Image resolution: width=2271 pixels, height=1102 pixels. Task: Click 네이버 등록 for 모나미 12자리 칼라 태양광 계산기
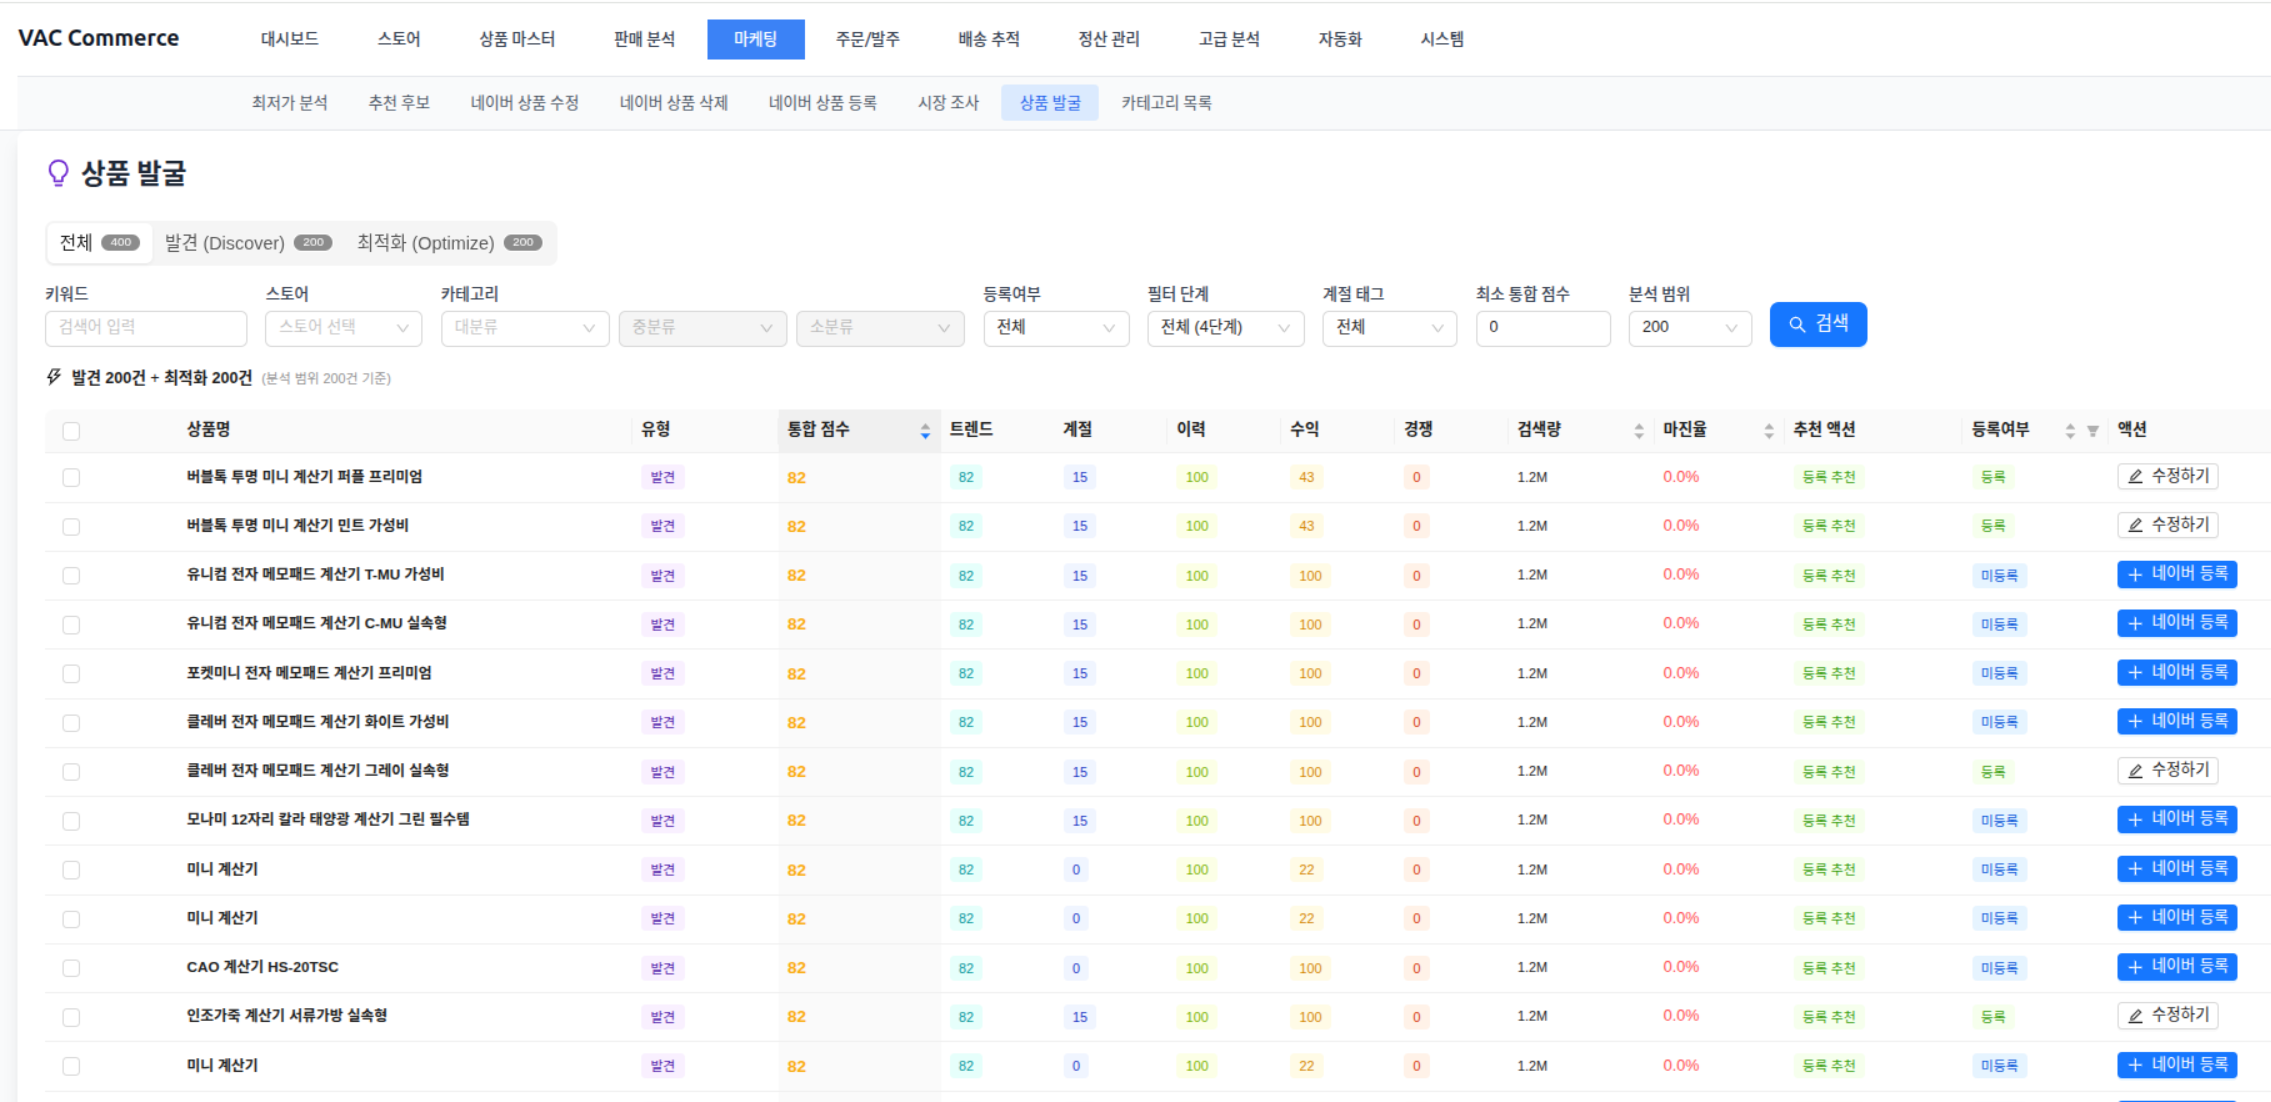(2177, 819)
